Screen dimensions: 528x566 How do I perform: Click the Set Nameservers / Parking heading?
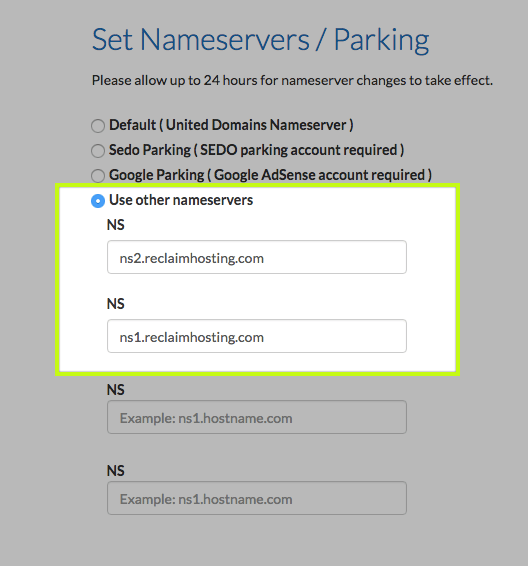[x=261, y=40]
